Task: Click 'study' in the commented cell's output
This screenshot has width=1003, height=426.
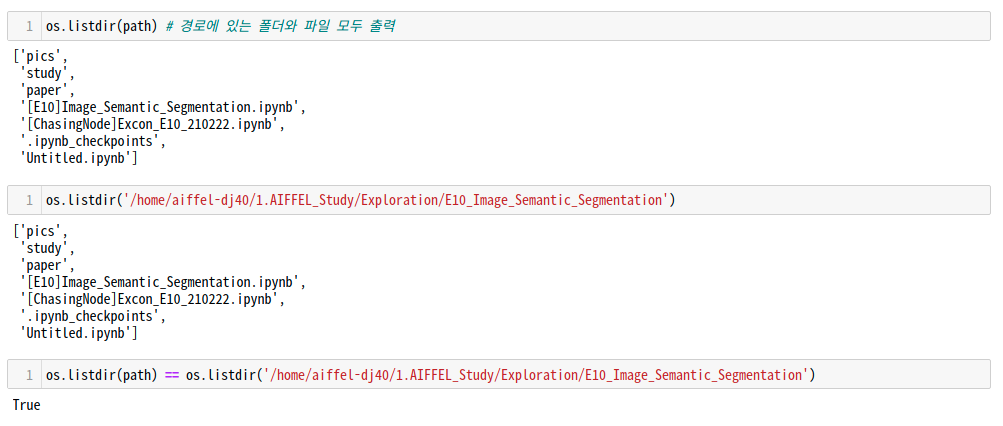Action: [44, 73]
